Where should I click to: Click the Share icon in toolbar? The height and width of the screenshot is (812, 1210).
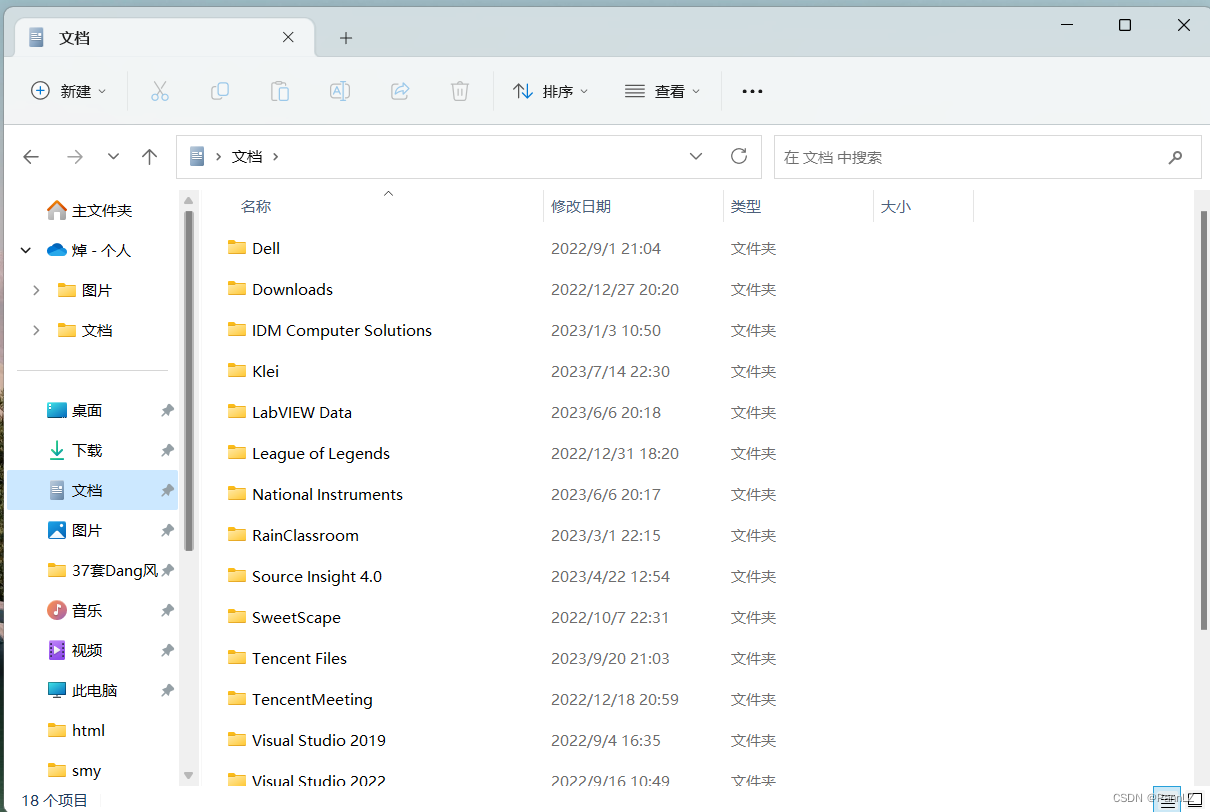(x=400, y=91)
